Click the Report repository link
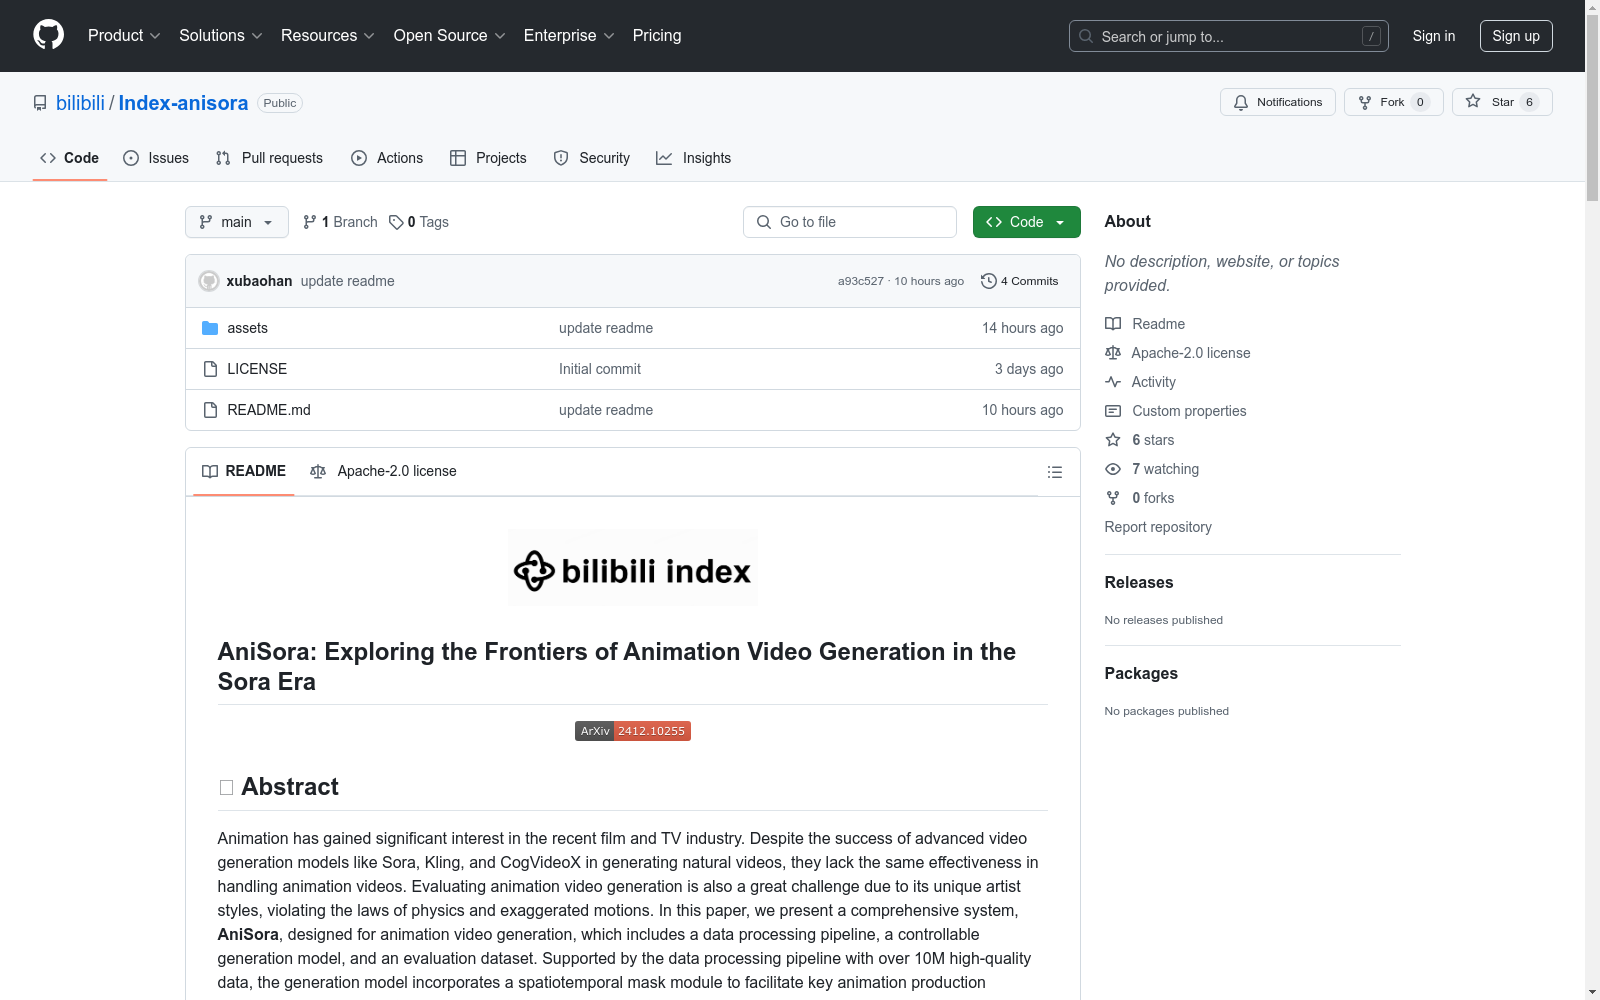The width and height of the screenshot is (1600, 1000). click(1158, 527)
